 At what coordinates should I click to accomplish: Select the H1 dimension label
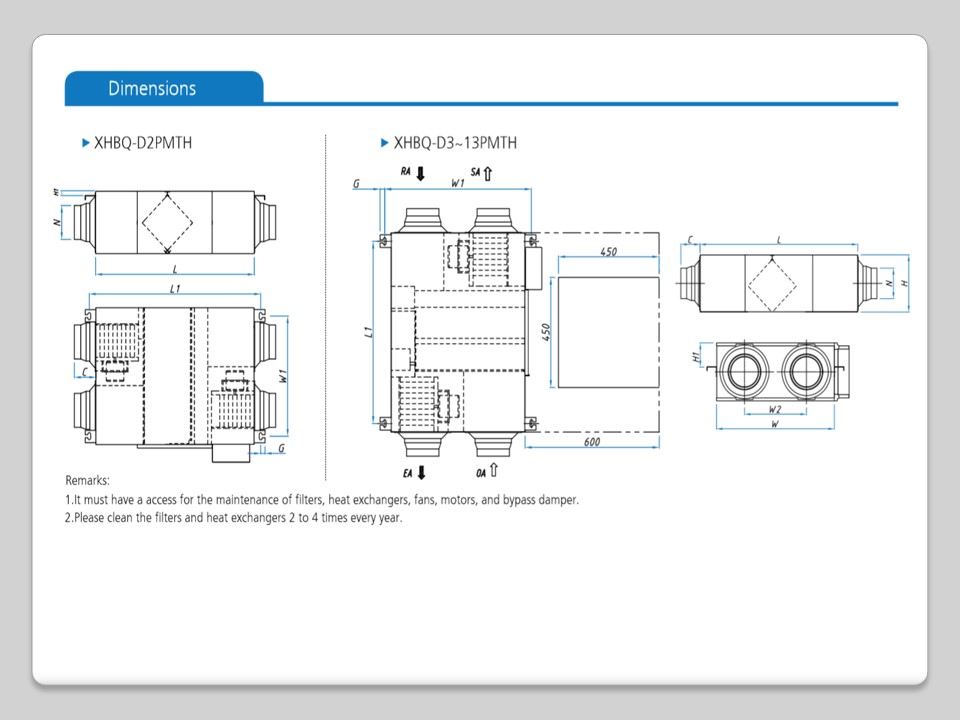click(695, 356)
